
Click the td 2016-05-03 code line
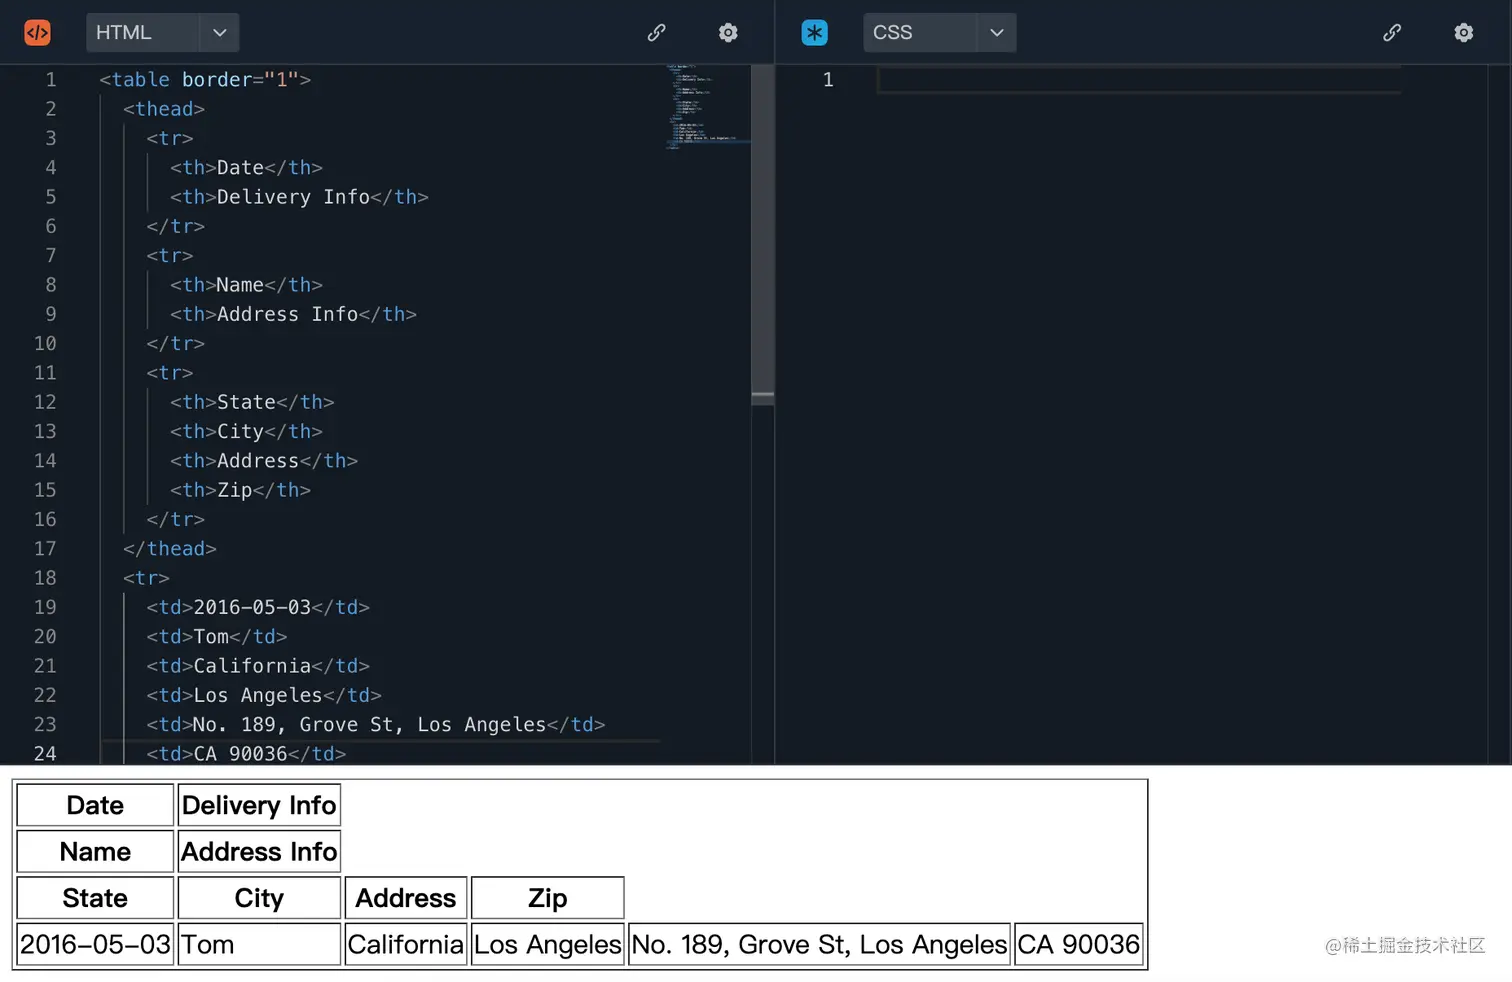point(258,607)
